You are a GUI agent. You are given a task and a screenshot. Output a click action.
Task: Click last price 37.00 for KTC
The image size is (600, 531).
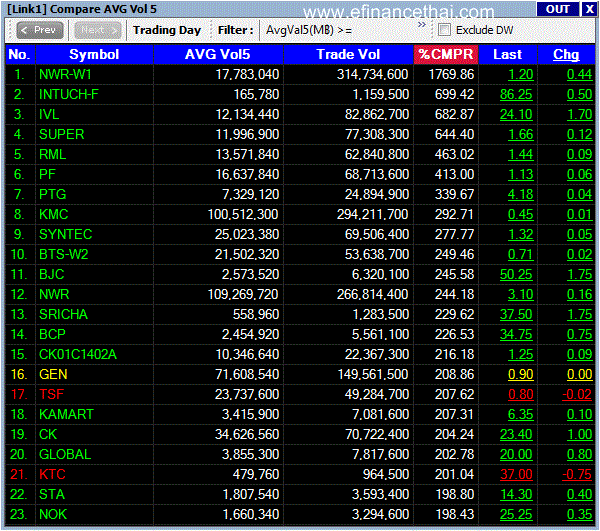(516, 474)
